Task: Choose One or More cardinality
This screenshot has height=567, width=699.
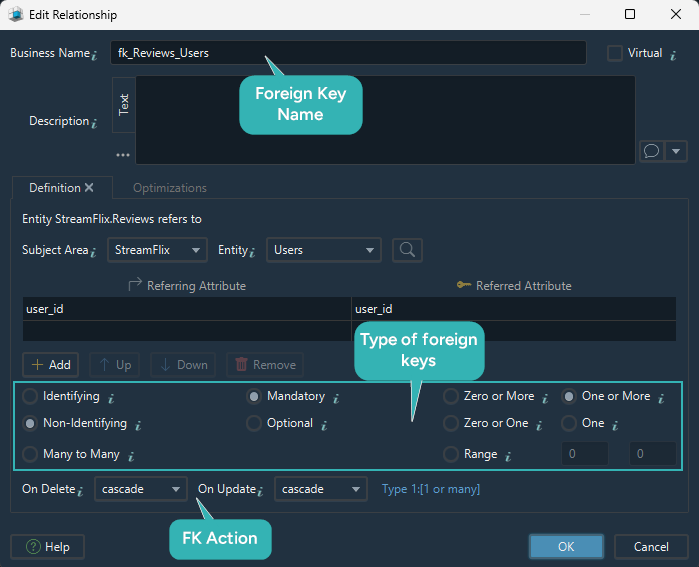Action: (x=569, y=396)
